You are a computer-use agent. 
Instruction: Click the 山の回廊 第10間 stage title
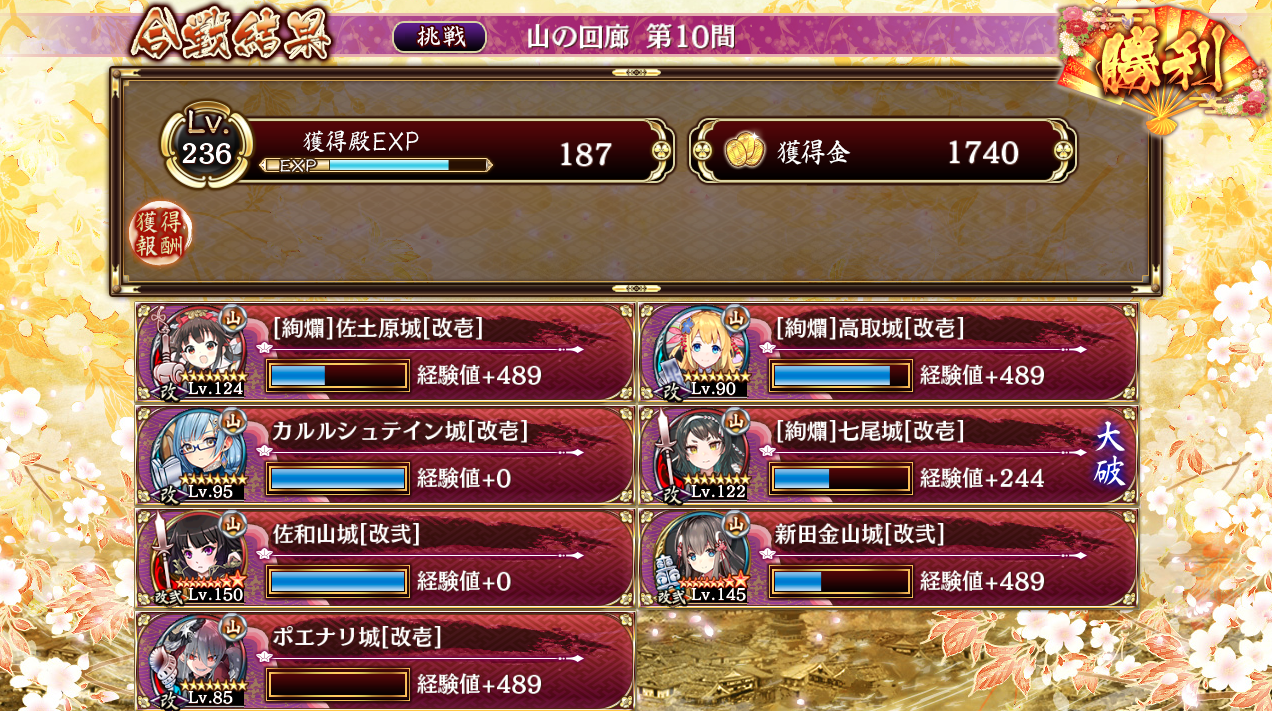coord(631,37)
